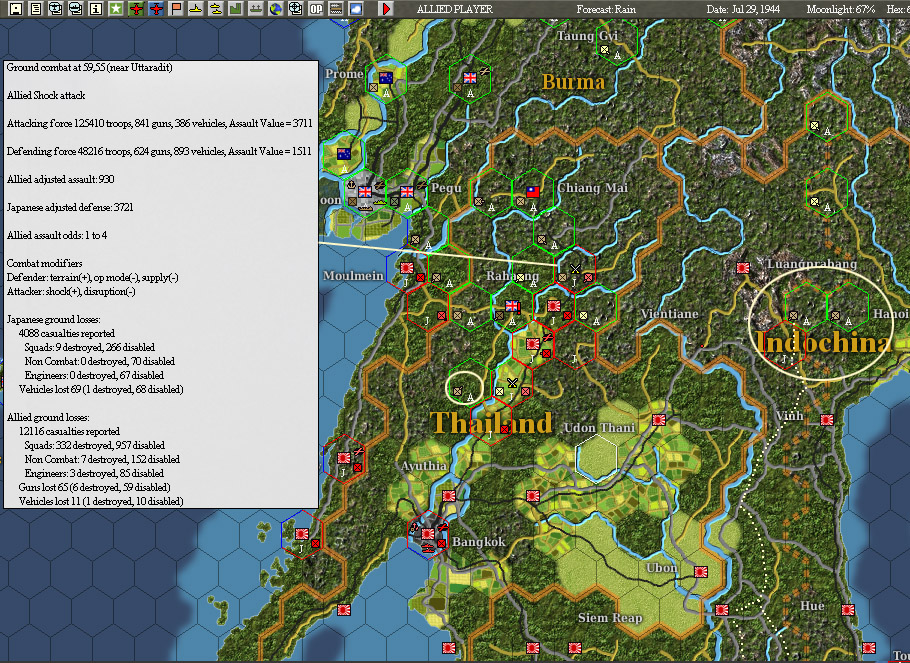The image size is (910, 663).
Task: Select the circled Allied unit above Thailand label
Action: (x=457, y=391)
